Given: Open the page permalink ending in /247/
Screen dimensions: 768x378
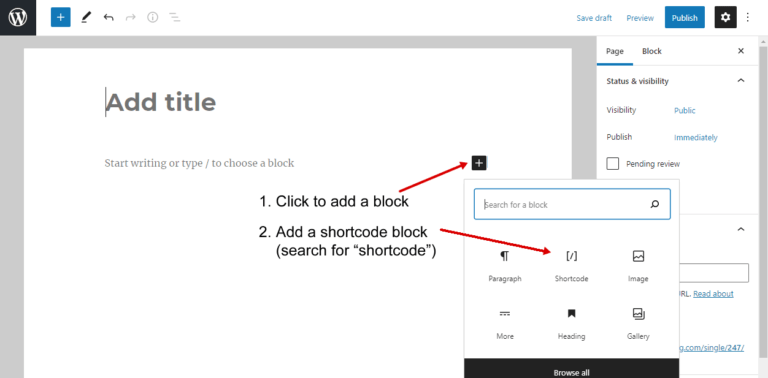Looking at the screenshot, I should 712,348.
